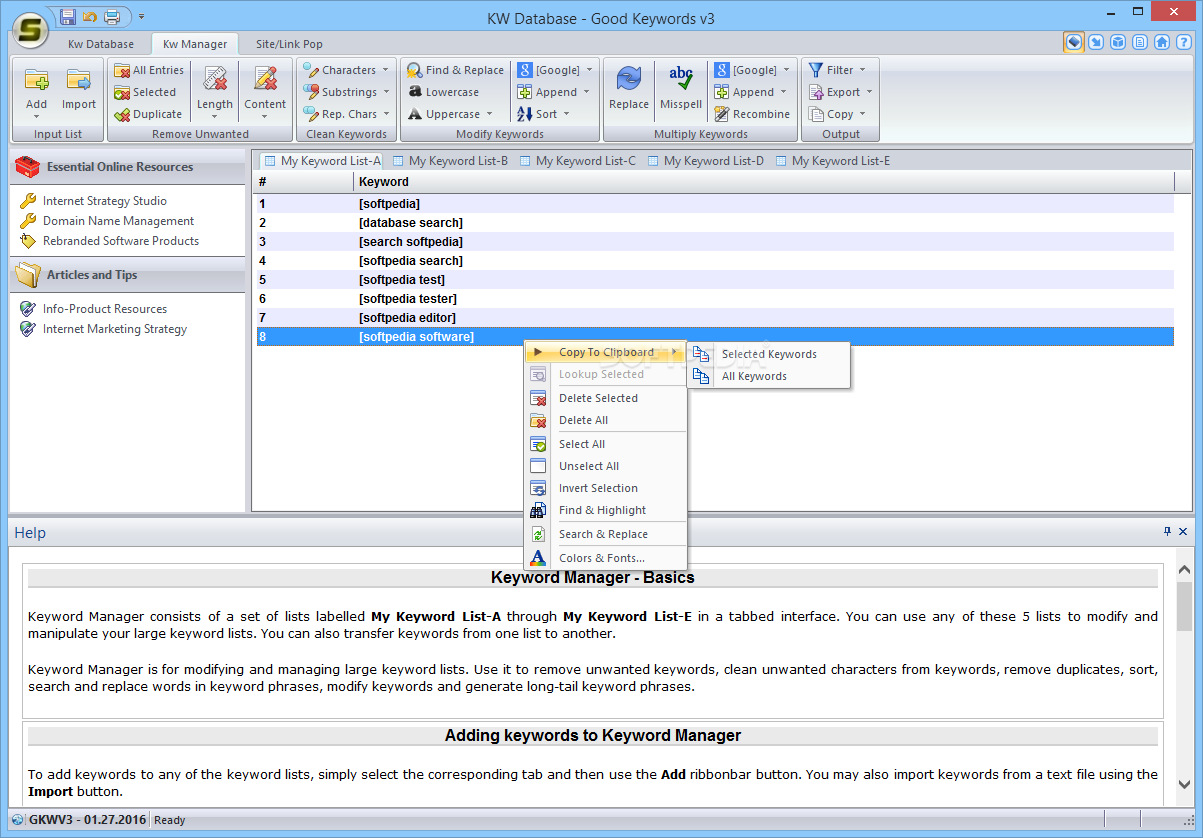Open Internet Marketing Strategy link
Image resolution: width=1203 pixels, height=838 pixels.
[x=114, y=329]
